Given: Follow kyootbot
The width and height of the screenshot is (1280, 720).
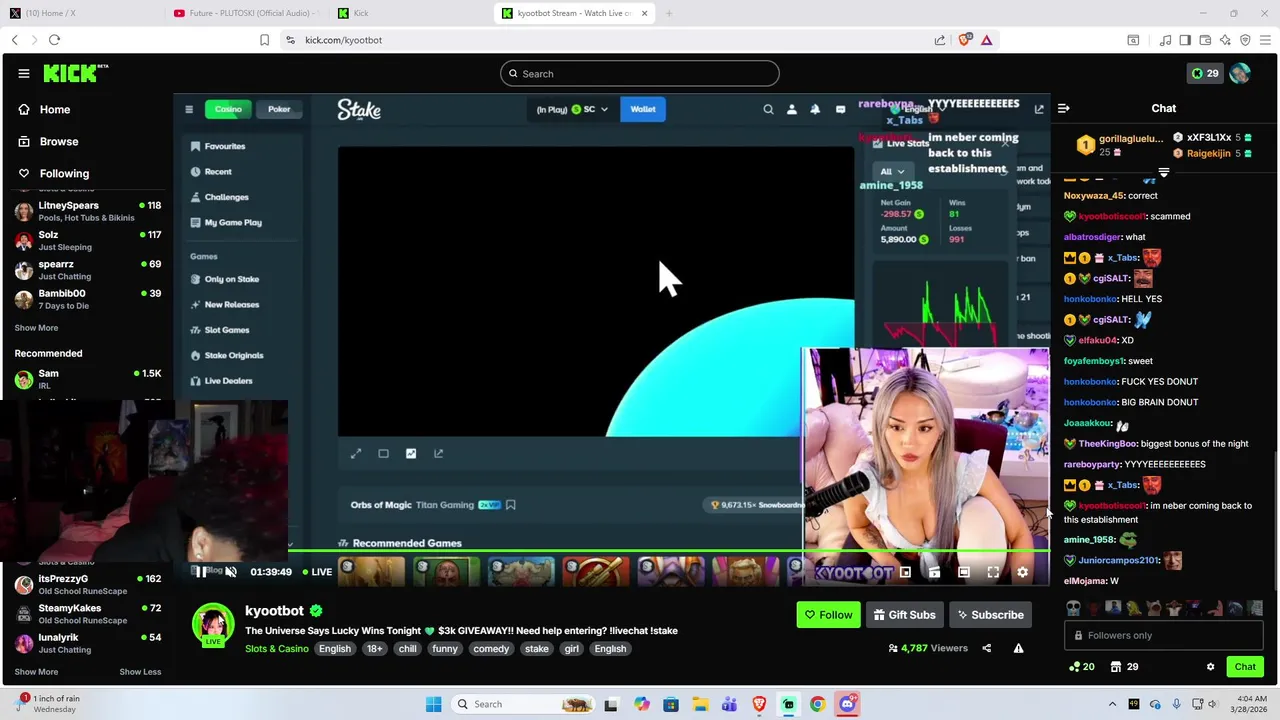Looking at the screenshot, I should [x=828, y=615].
